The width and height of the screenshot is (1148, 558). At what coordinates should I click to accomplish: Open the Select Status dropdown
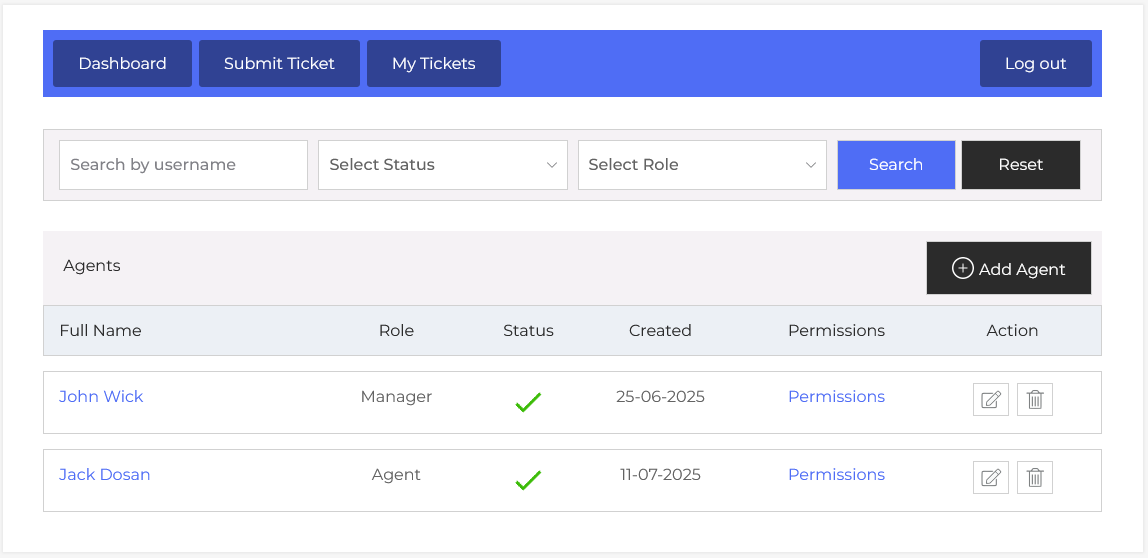tap(442, 165)
